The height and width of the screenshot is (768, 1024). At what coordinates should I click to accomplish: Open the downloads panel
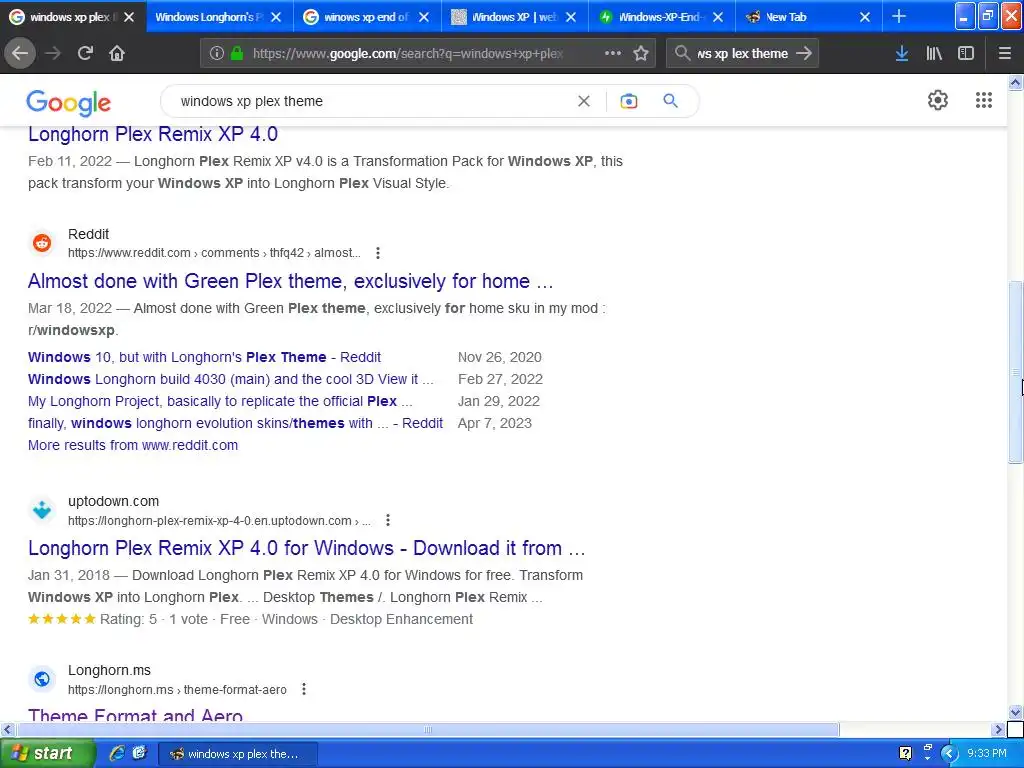click(x=902, y=54)
